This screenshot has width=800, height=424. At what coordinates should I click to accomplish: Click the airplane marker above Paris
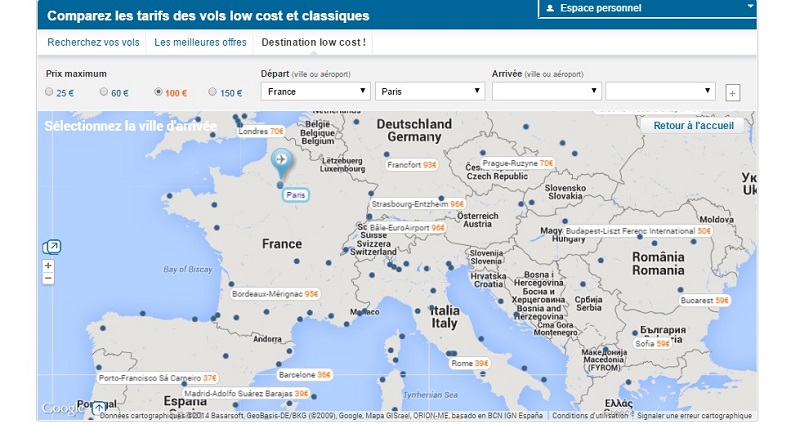click(279, 160)
